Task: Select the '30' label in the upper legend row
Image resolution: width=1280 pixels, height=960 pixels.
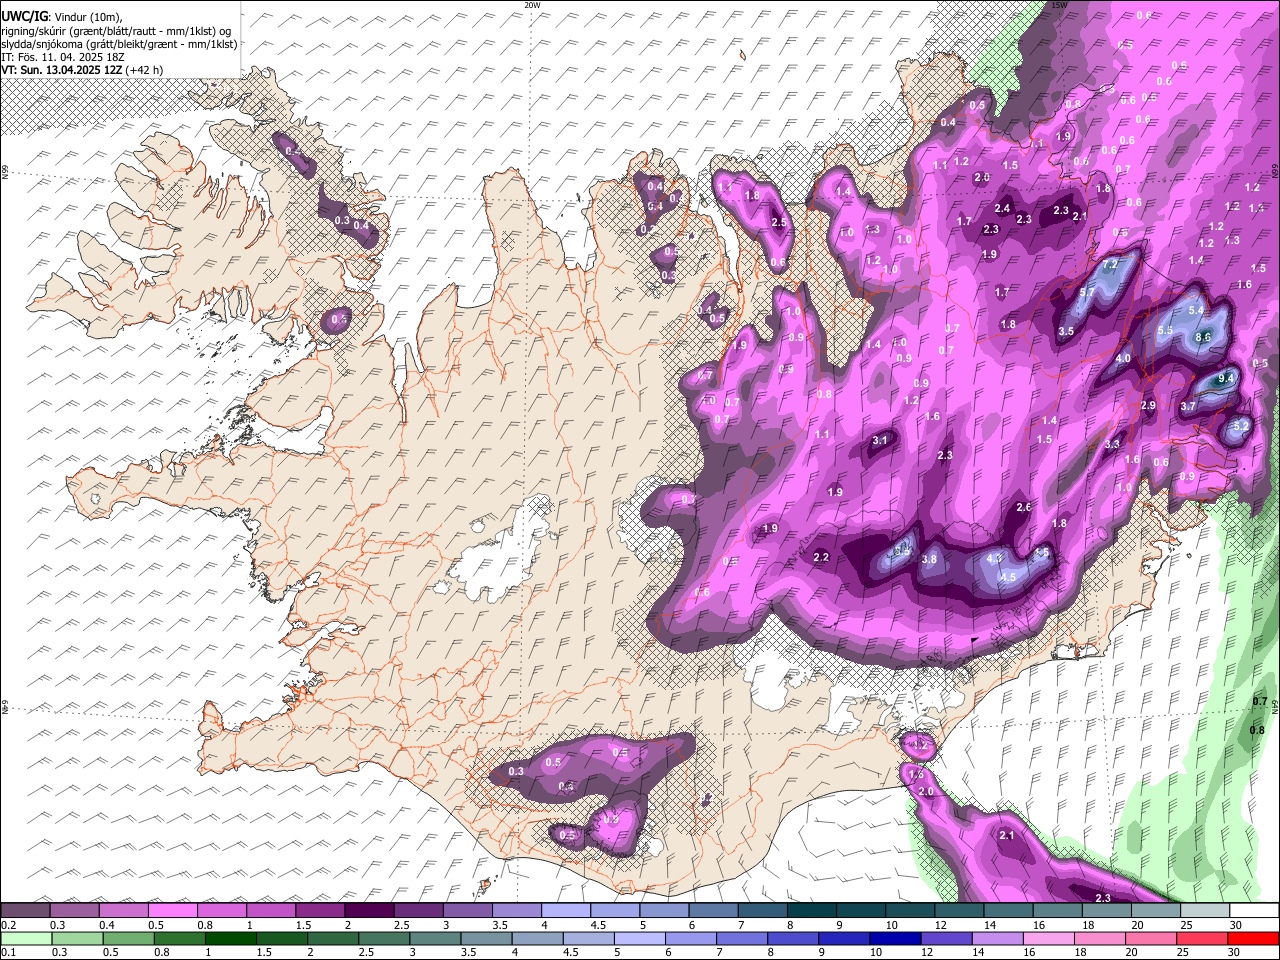Action: pyautogui.click(x=1235, y=925)
